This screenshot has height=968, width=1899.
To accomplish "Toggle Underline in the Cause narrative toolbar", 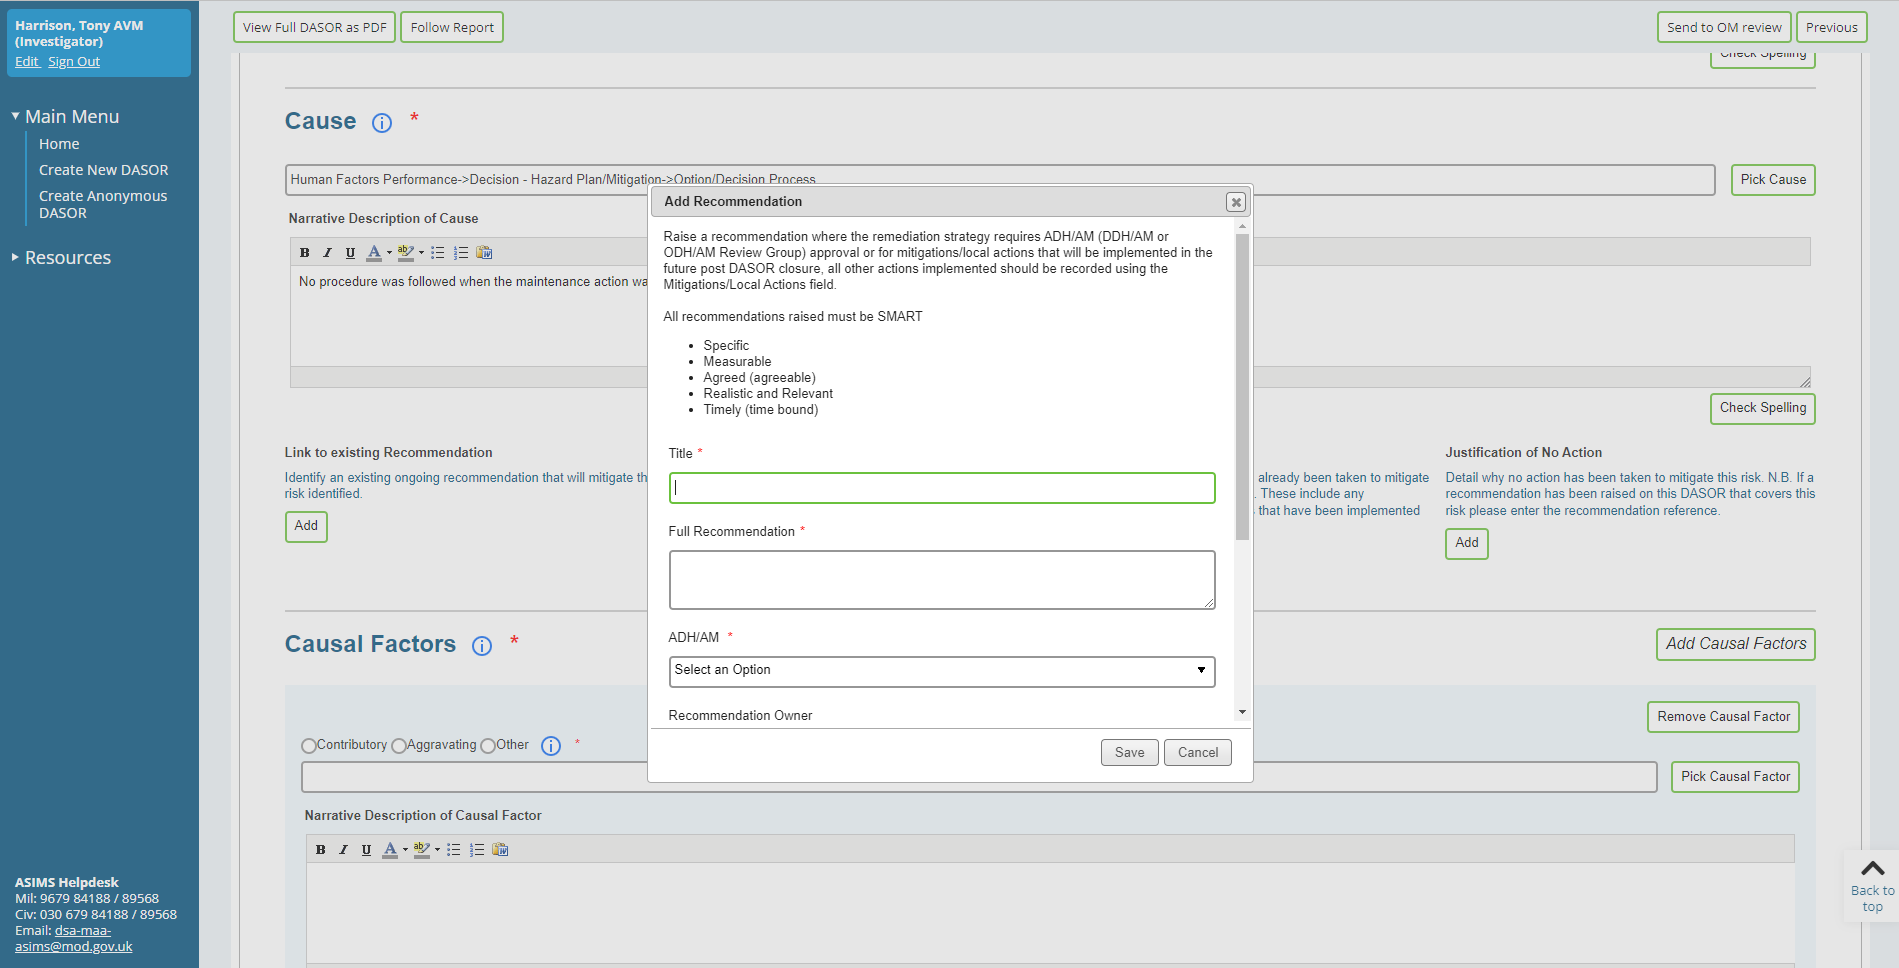I will 350,253.
